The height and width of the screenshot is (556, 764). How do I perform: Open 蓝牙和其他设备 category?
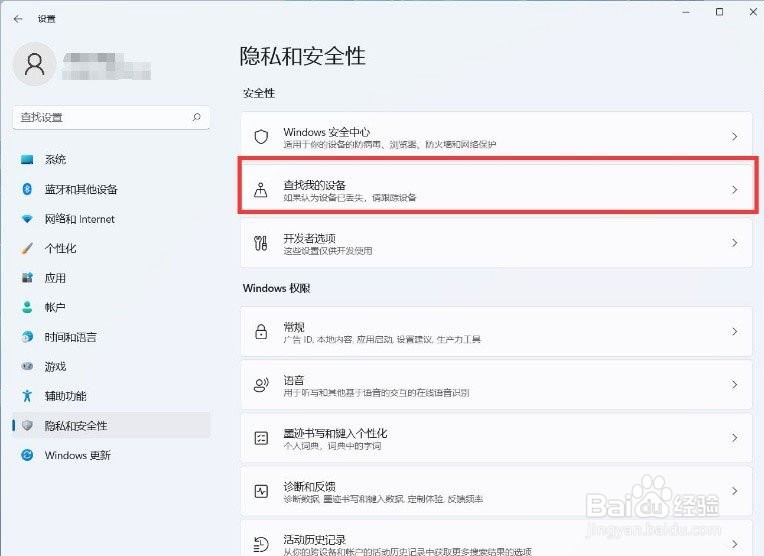(x=111, y=189)
